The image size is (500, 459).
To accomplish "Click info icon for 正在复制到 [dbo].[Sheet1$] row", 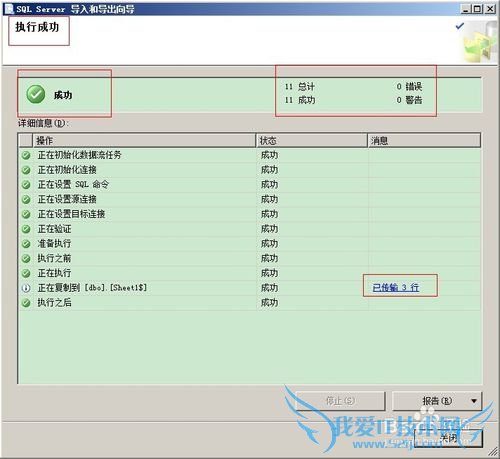I will tap(26, 288).
